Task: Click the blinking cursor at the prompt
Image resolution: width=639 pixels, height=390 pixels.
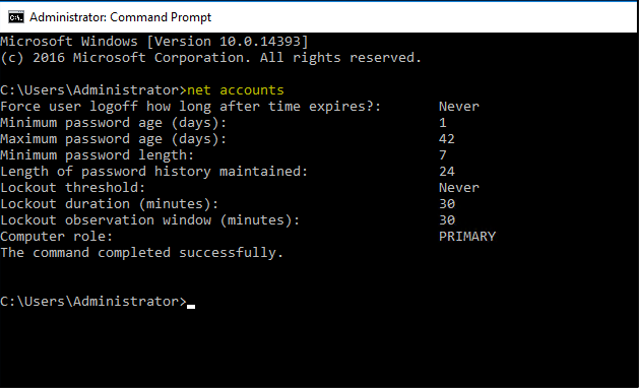Action: (191, 307)
